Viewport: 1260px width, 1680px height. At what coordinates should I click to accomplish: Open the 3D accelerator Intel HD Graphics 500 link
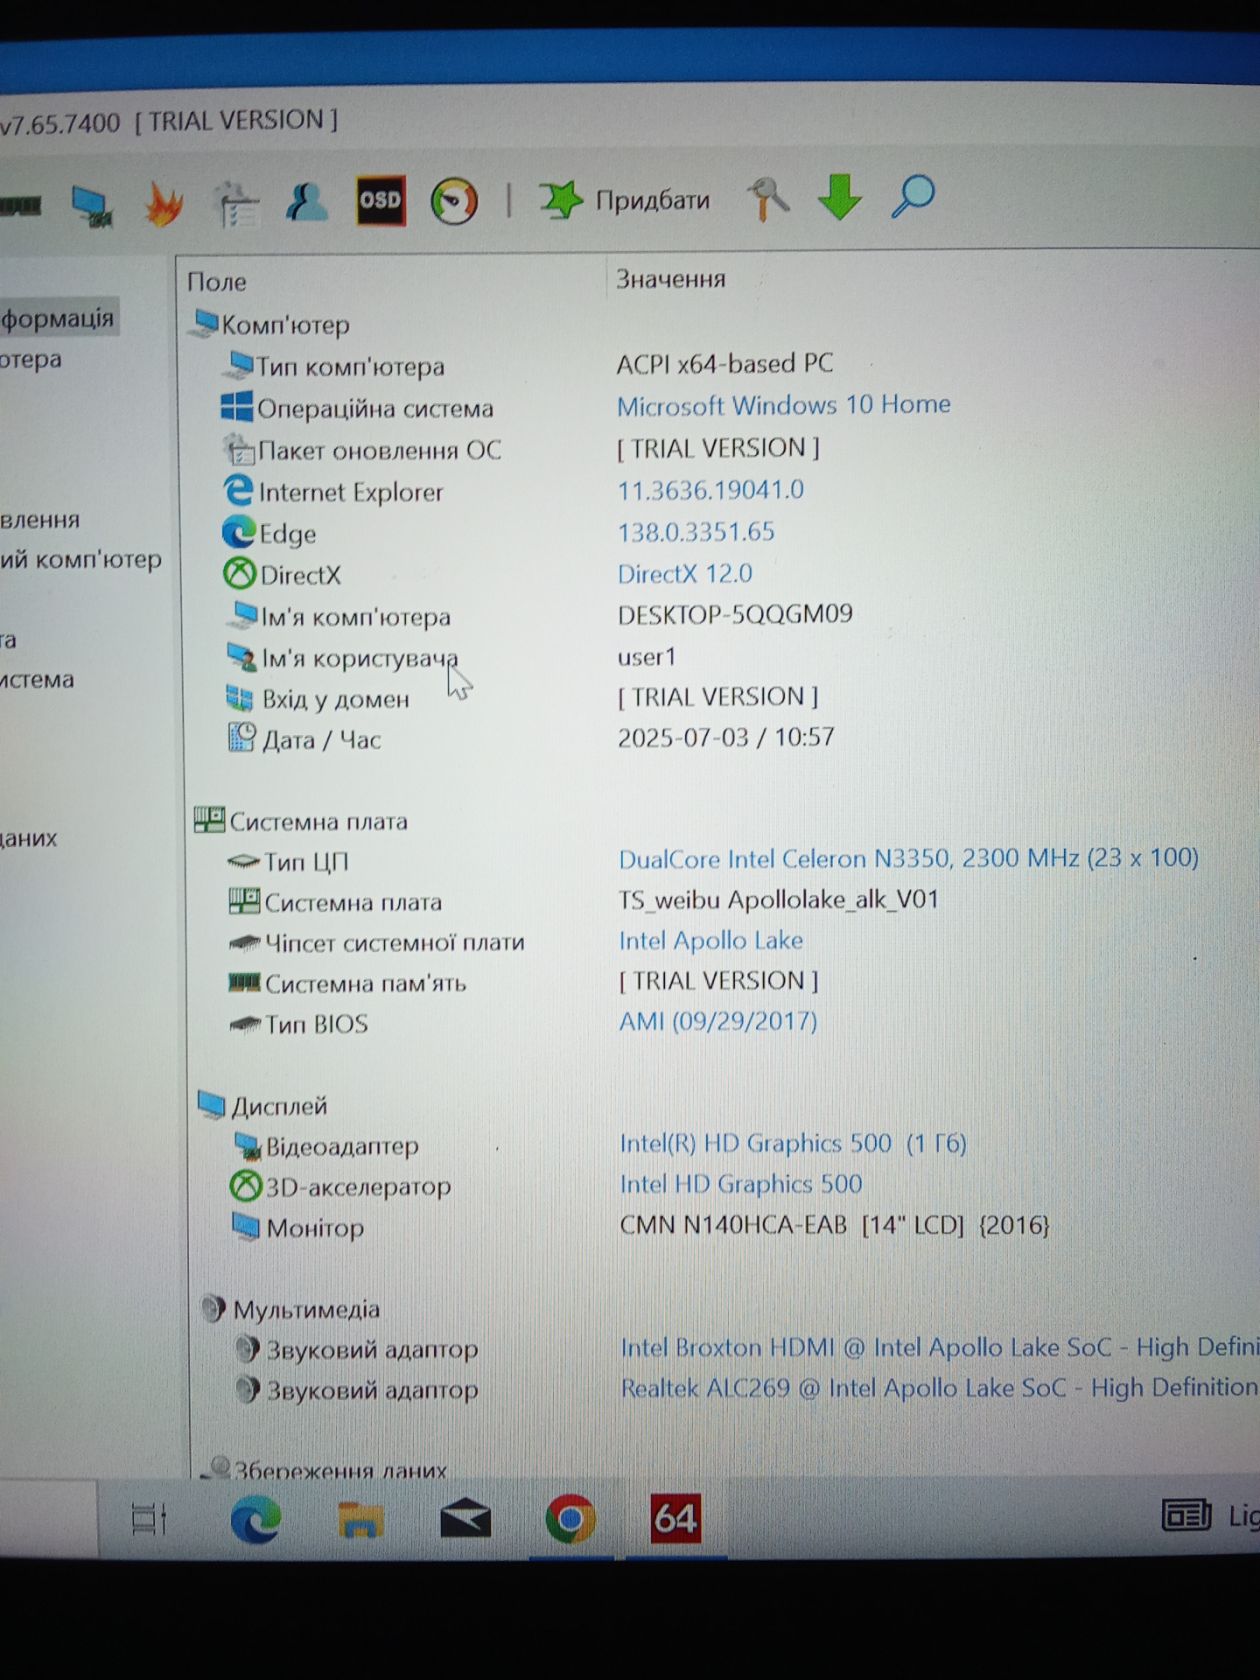(741, 1184)
